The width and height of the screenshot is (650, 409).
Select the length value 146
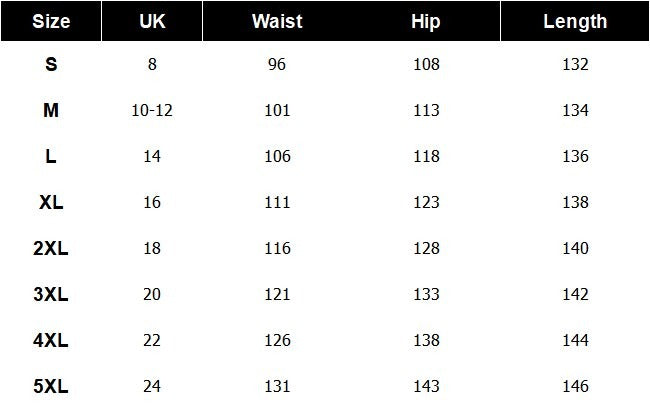pyautogui.click(x=575, y=387)
